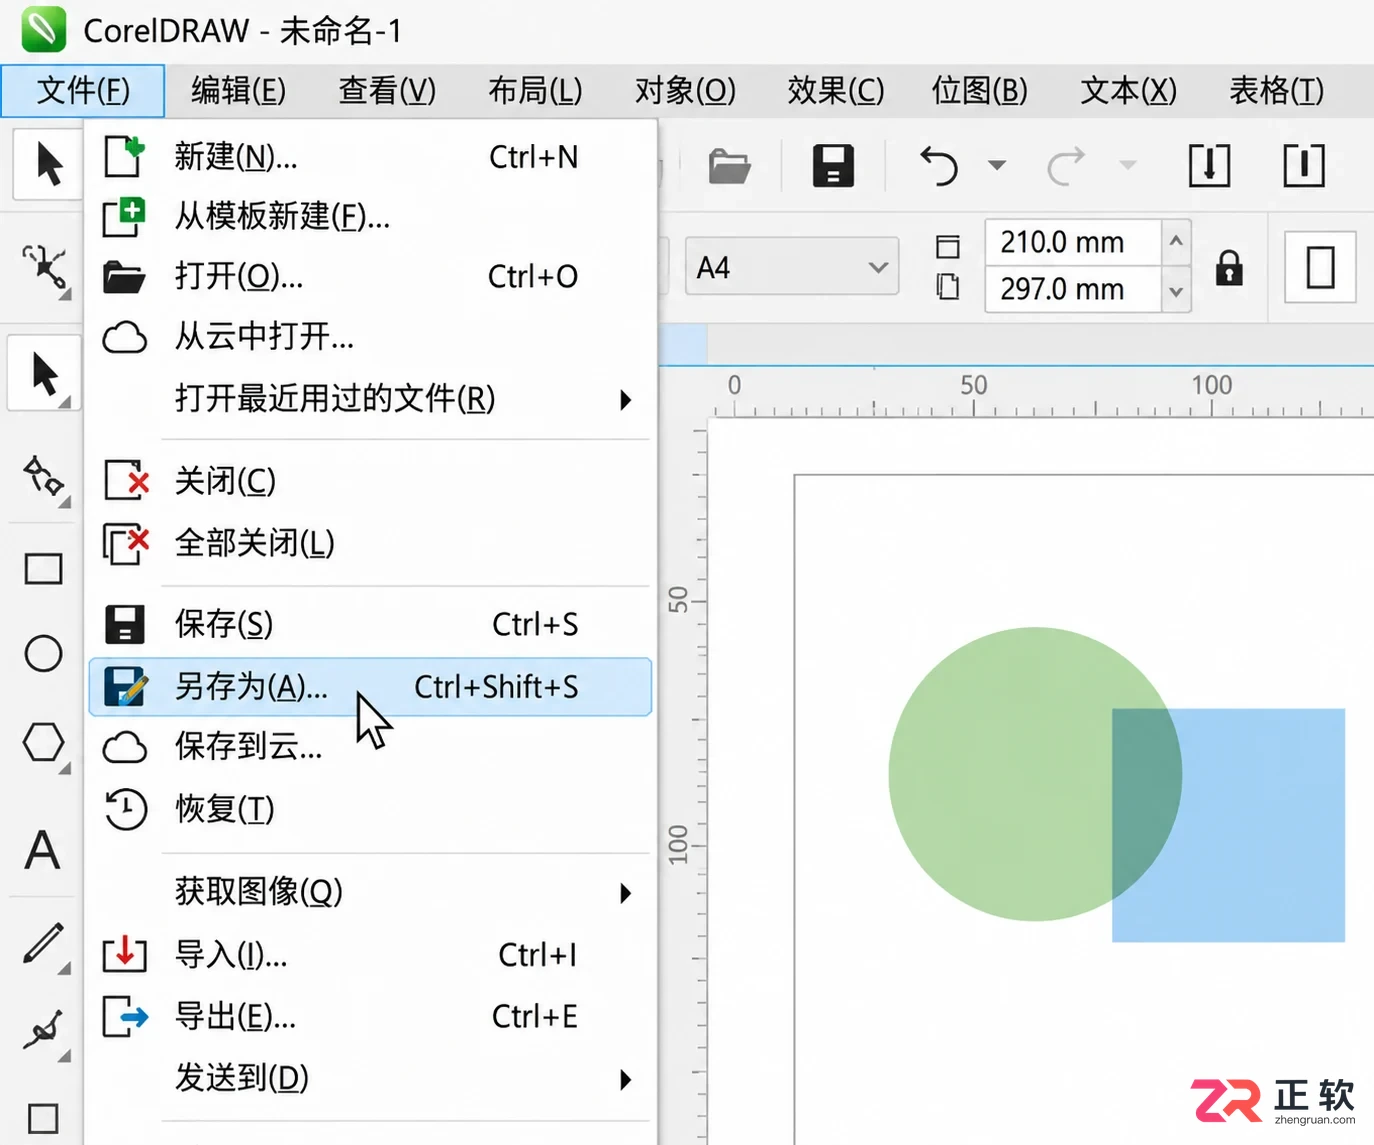Select the Pick tool in the toolbox
This screenshot has height=1145, width=1374.
tap(44, 375)
